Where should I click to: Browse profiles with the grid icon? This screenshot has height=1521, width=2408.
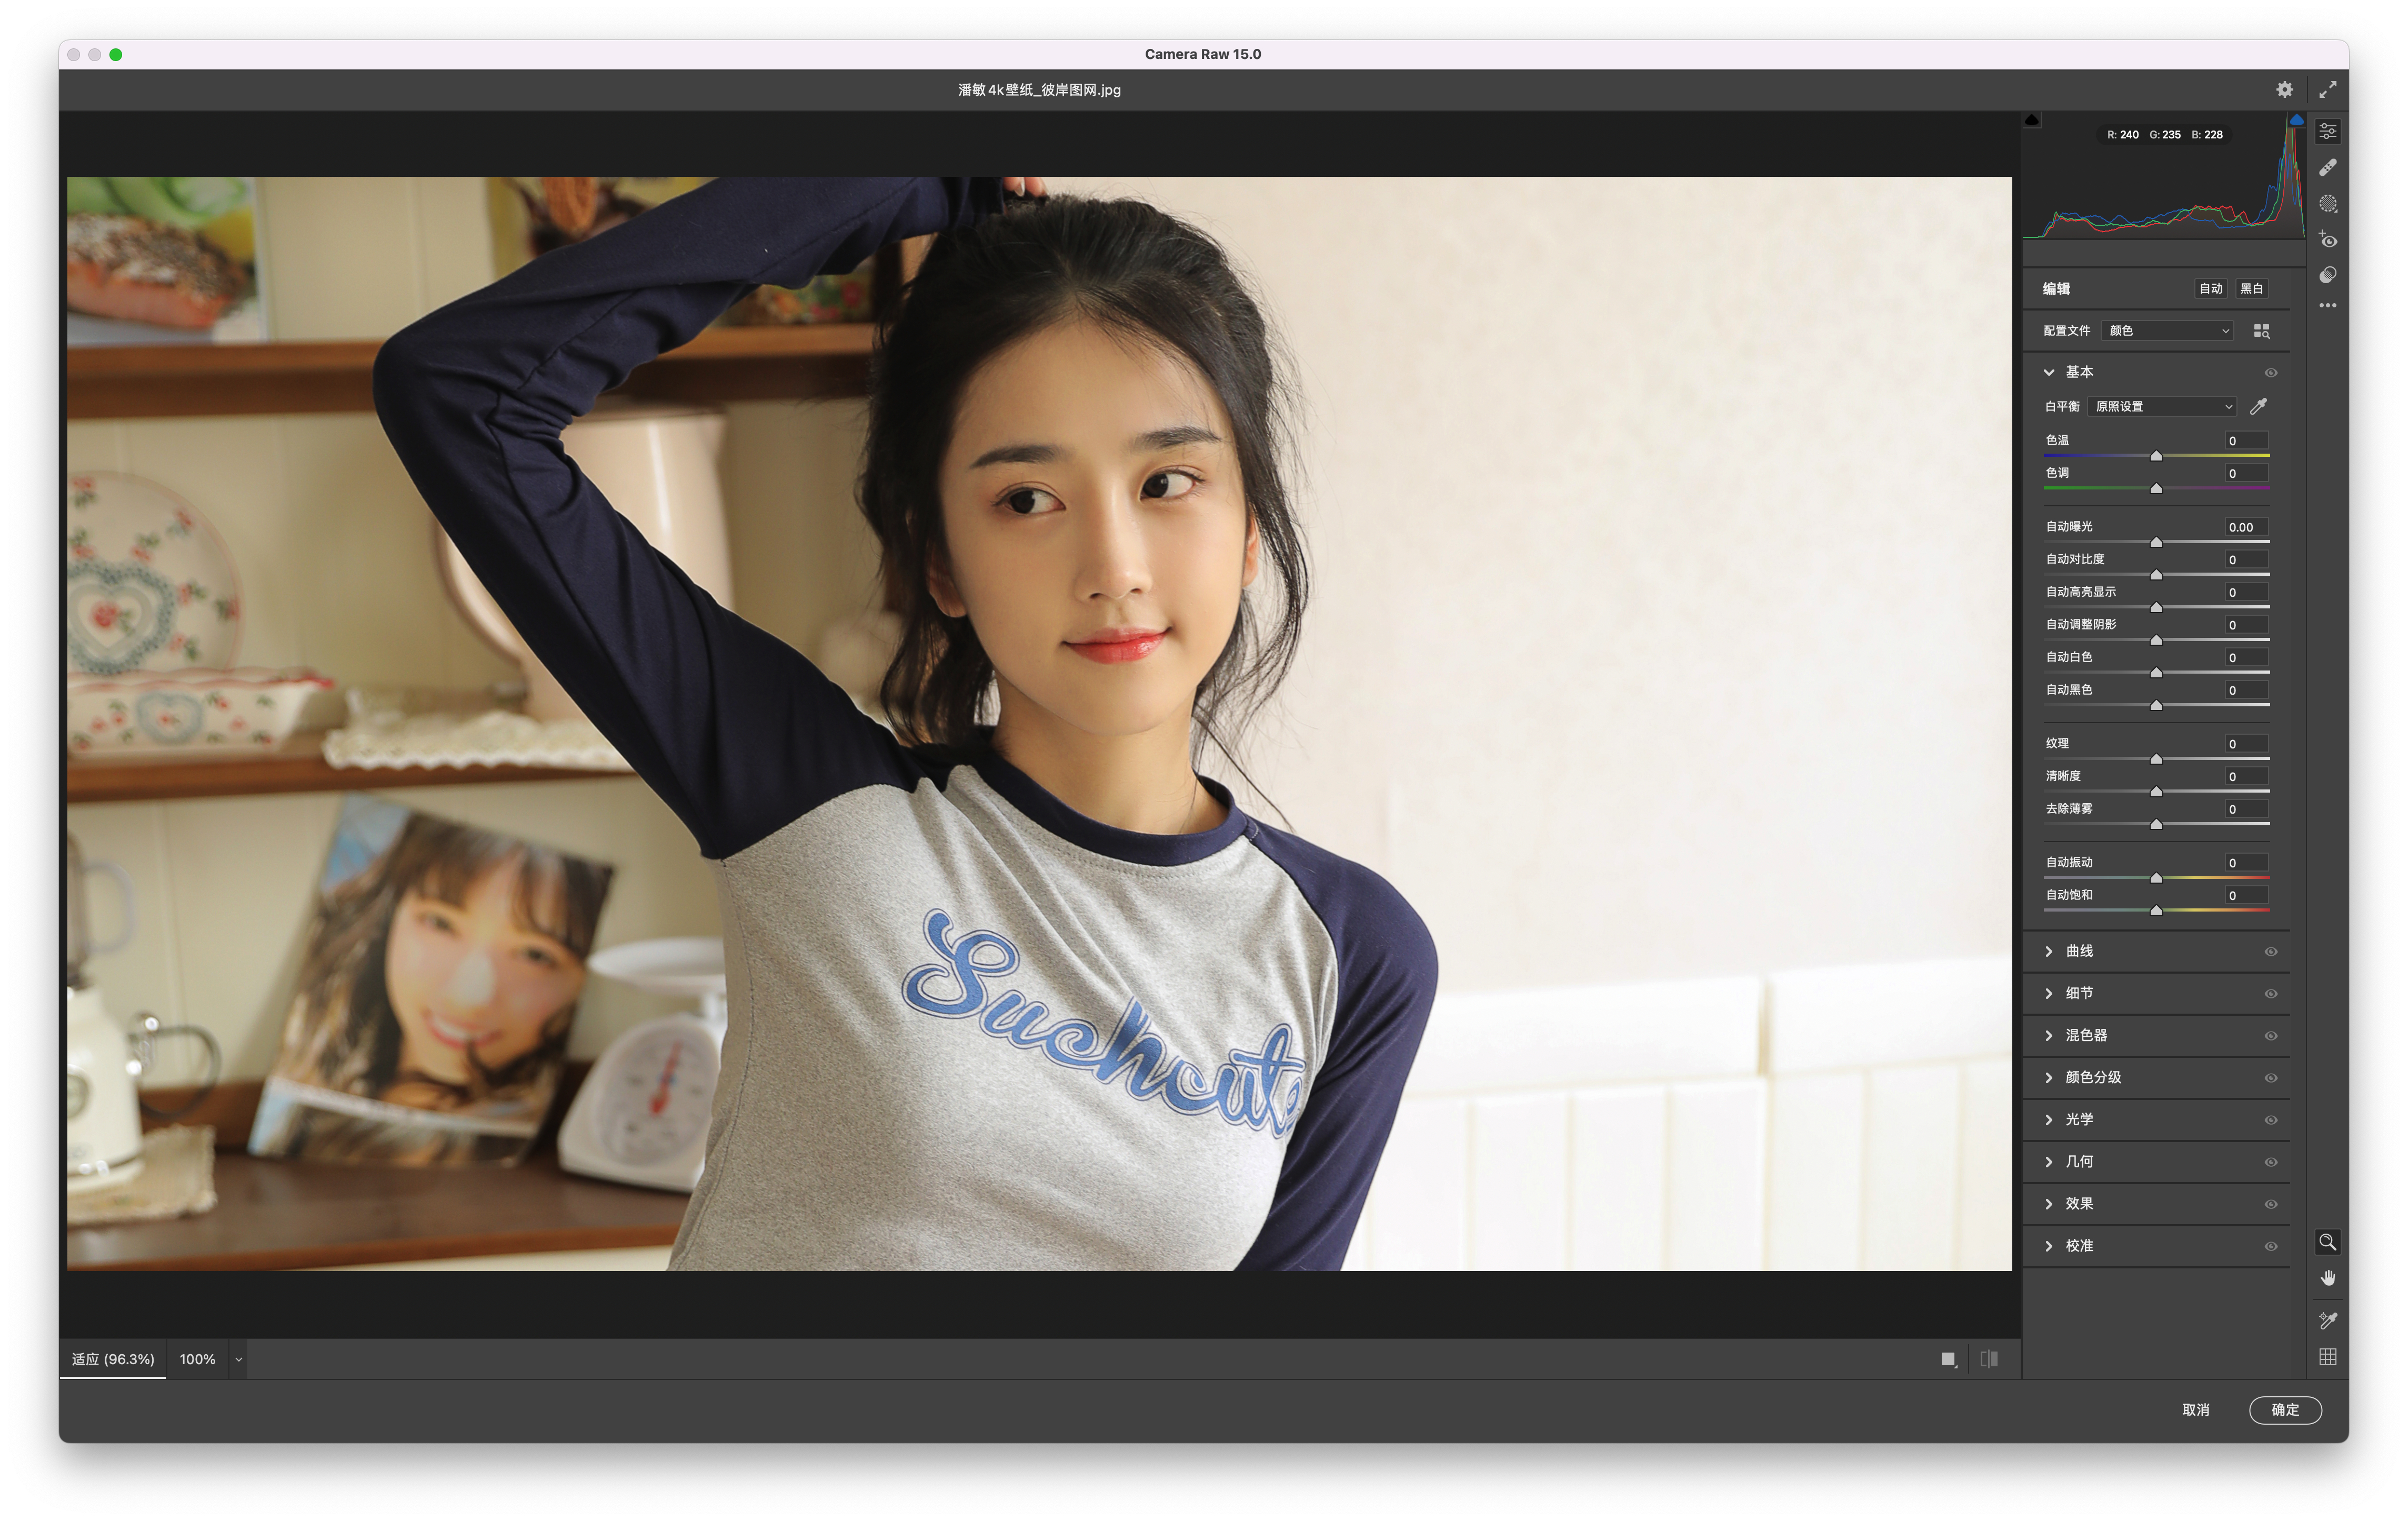(x=2261, y=331)
